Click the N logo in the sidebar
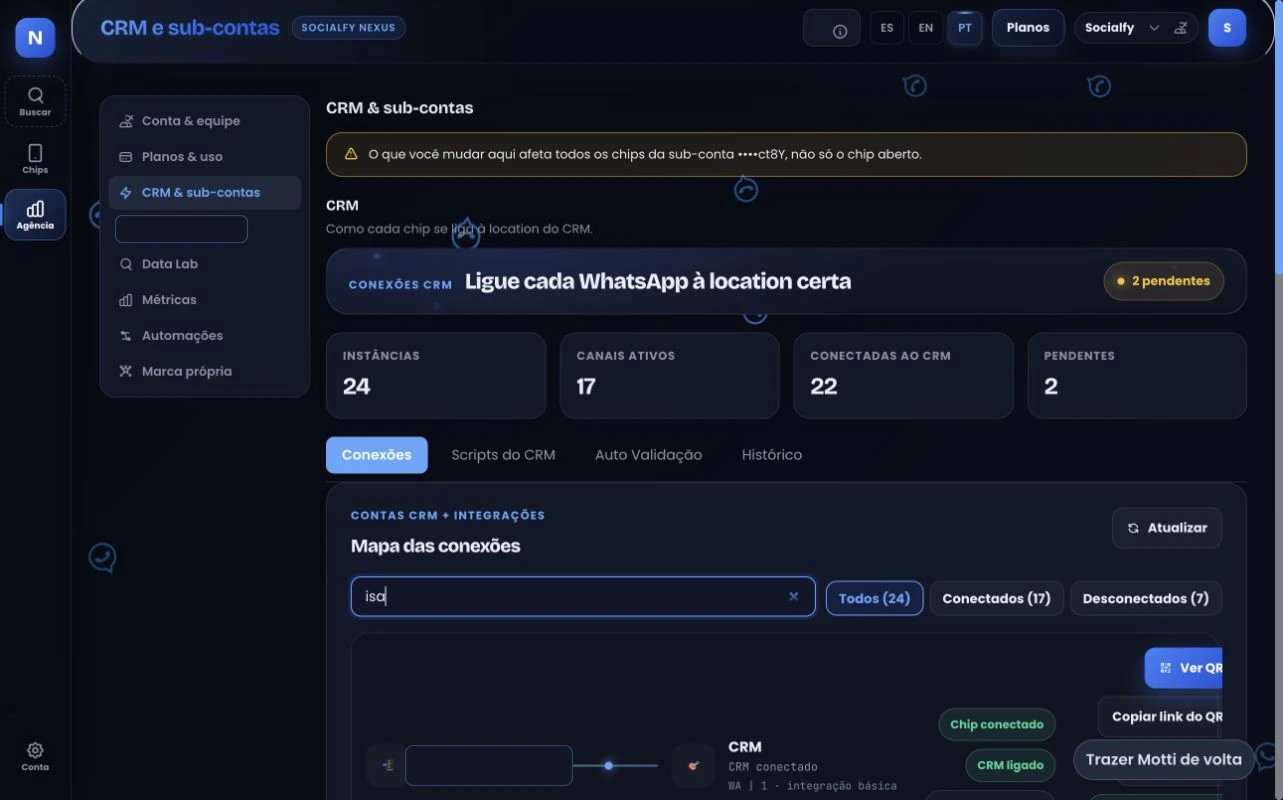The image size is (1283, 800). tap(35, 38)
